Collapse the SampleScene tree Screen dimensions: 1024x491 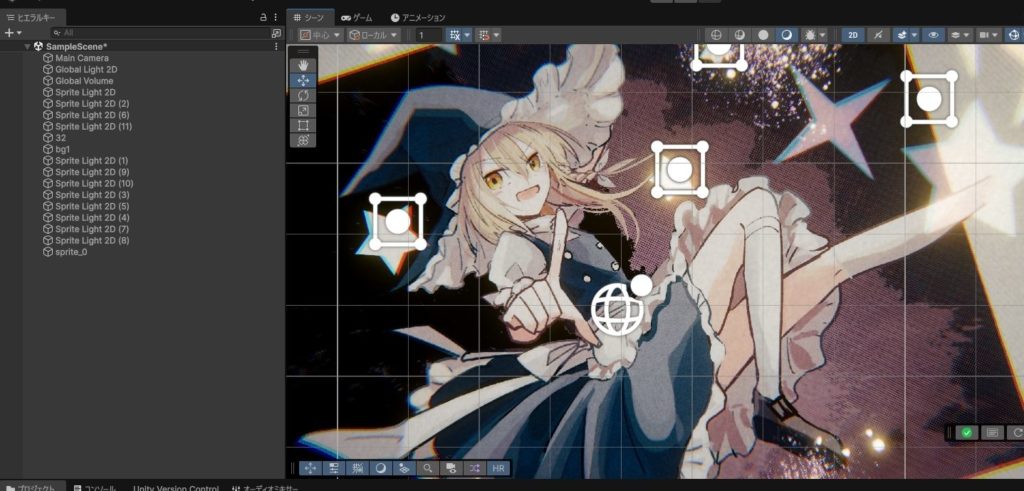pos(28,46)
